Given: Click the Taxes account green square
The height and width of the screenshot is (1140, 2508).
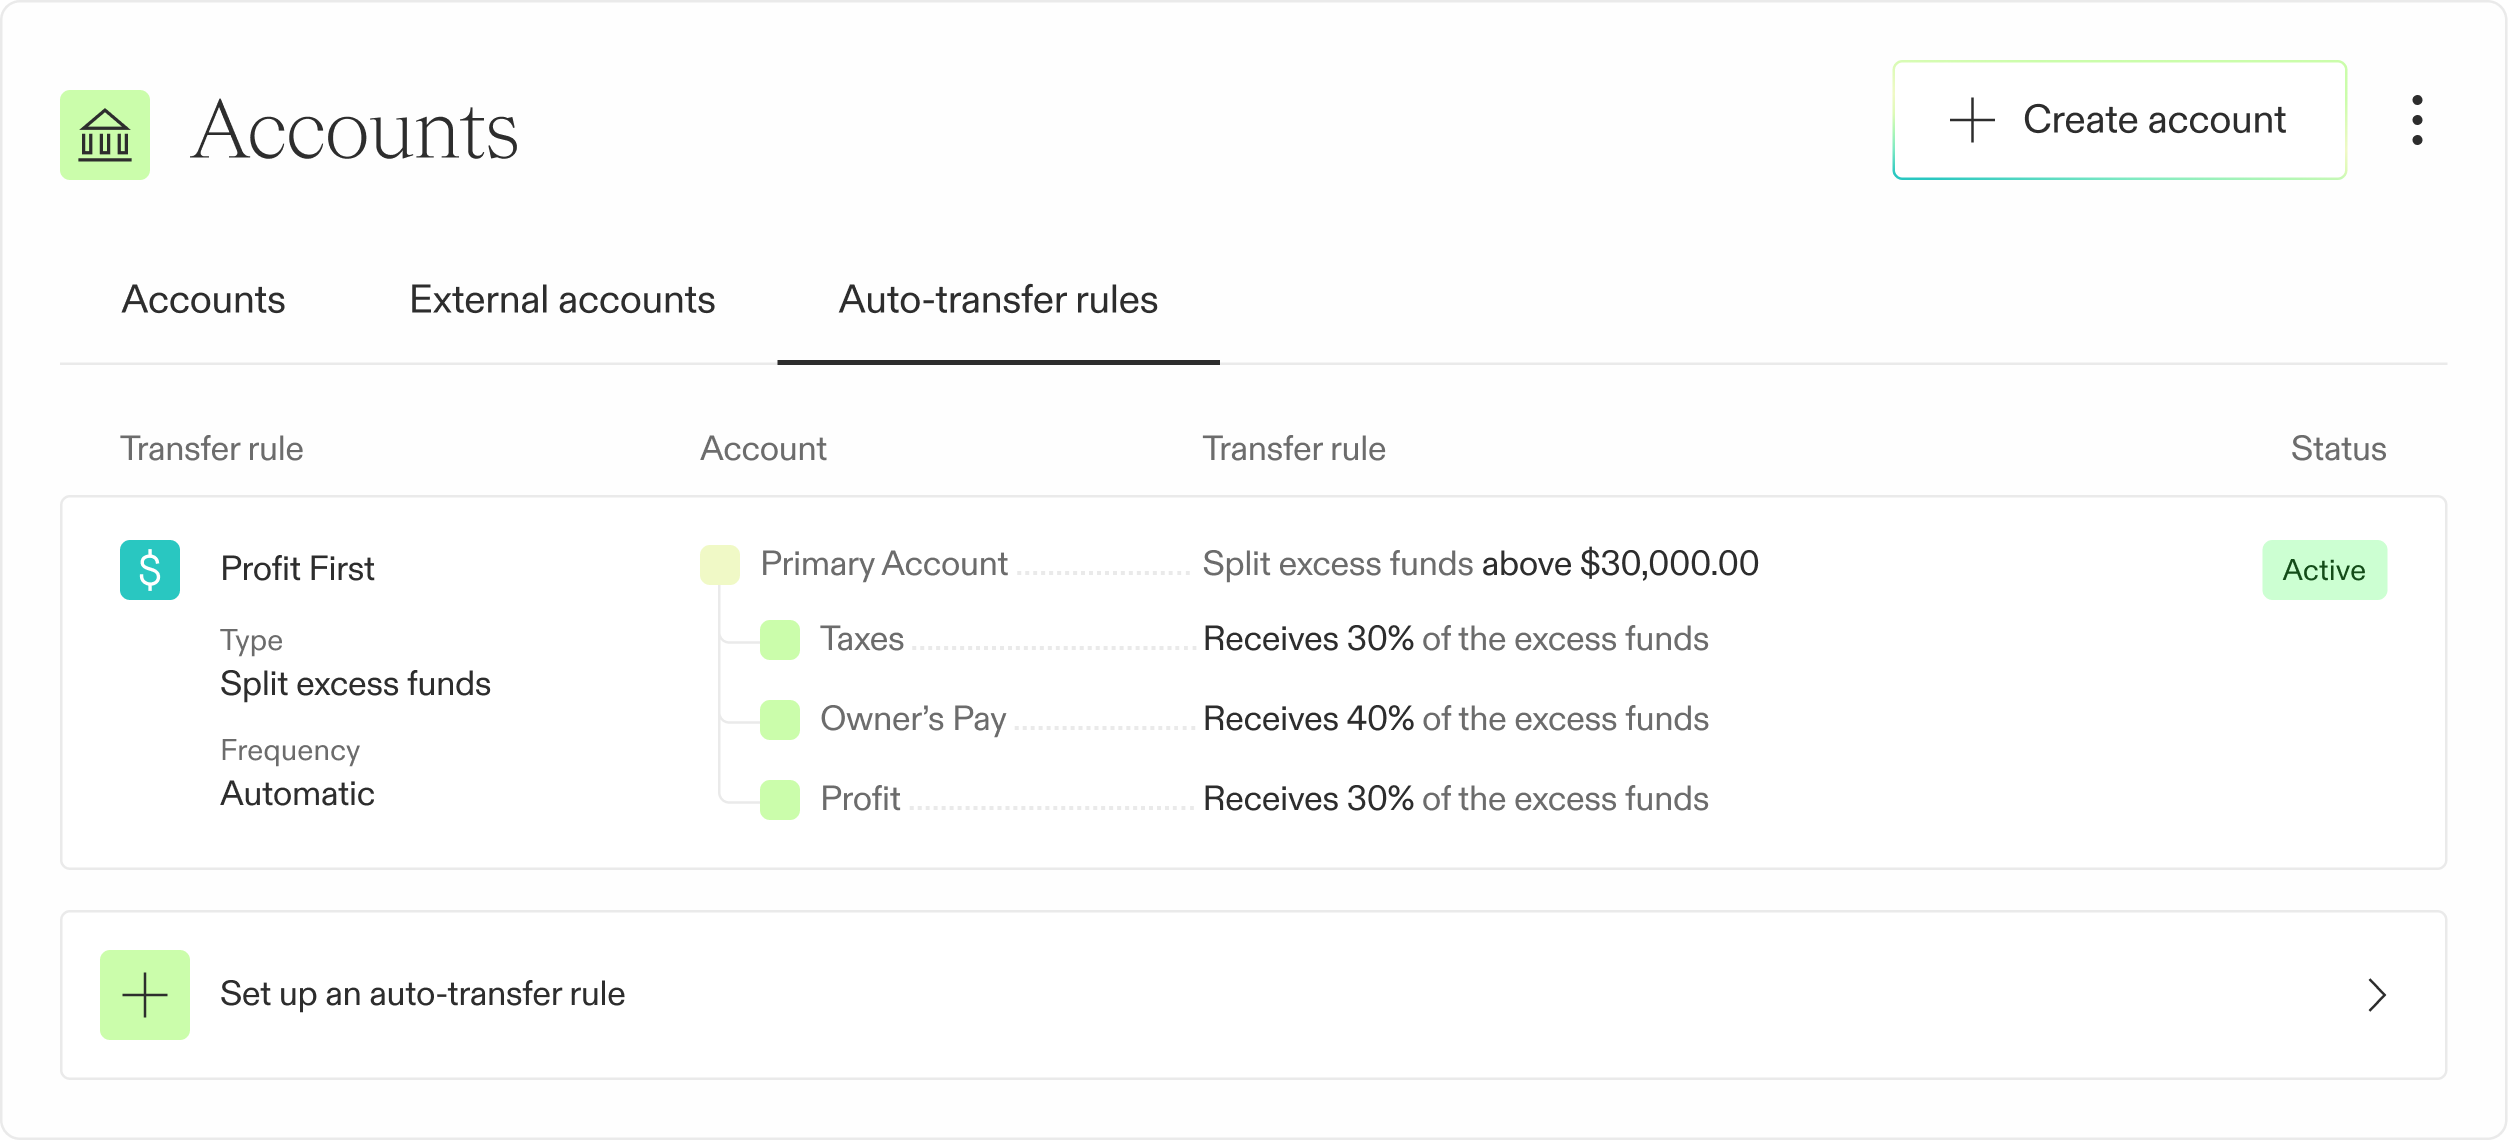Looking at the screenshot, I should tap(780, 640).
